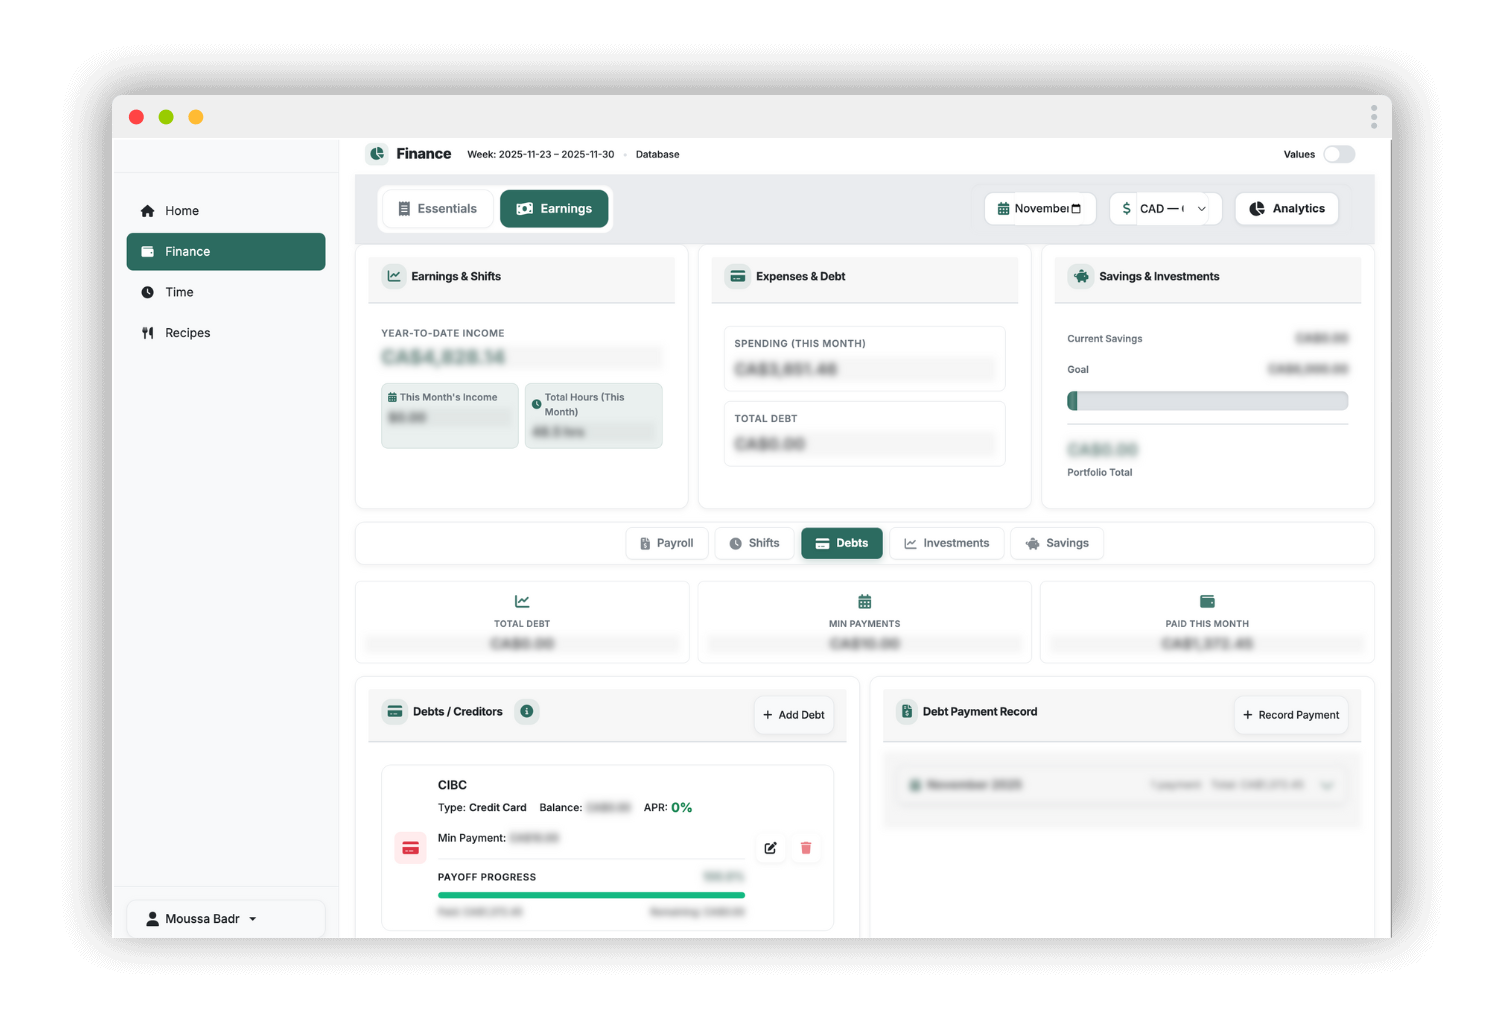Switch to the Essentials tab
Viewport: 1504px width, 1018px height.
pos(437,208)
